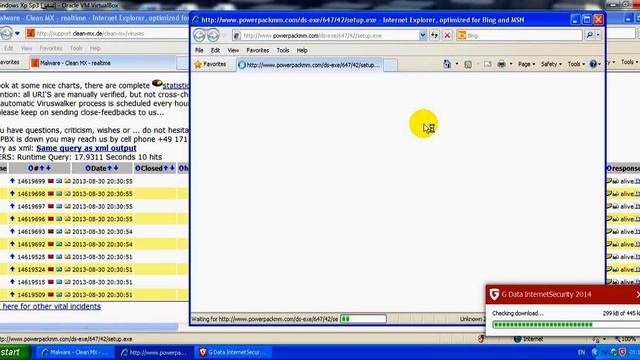Switch to powerpackmm taskbar button

(x=154, y=352)
